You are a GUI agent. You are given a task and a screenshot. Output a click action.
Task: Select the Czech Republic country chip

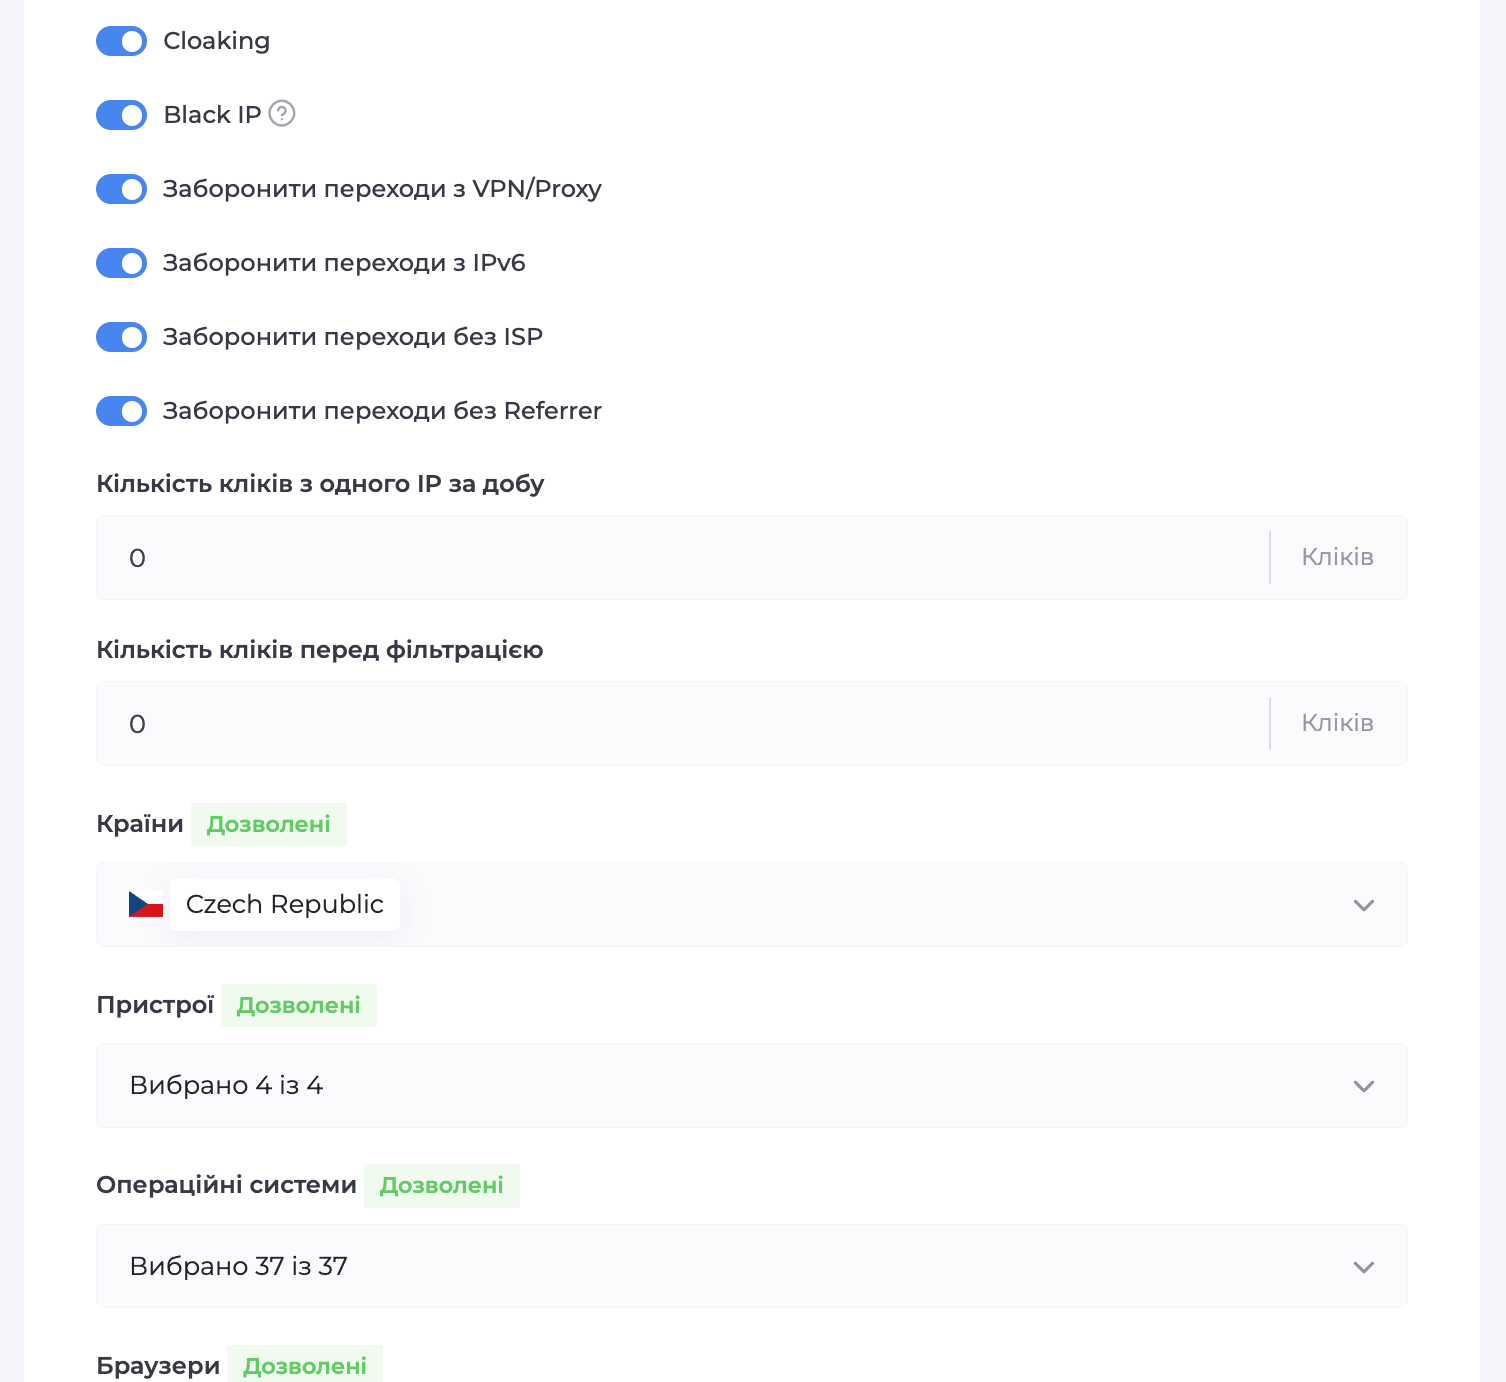(285, 905)
